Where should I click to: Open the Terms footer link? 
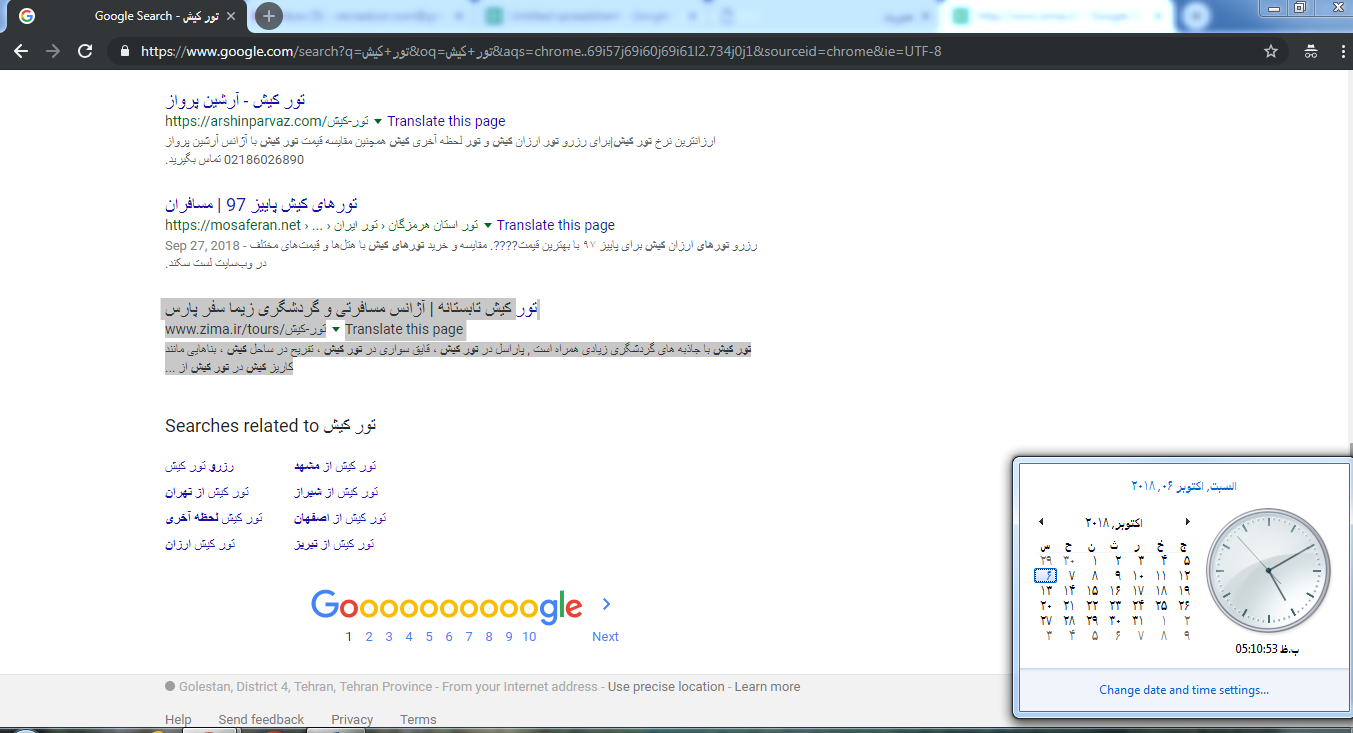tap(418, 720)
